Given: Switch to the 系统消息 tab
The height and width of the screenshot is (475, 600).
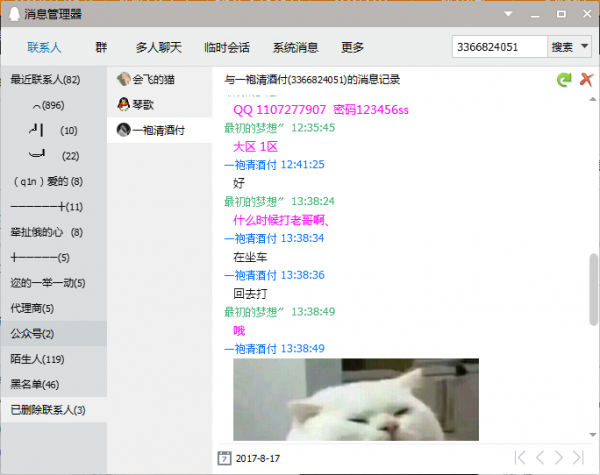Looking at the screenshot, I should 295,47.
